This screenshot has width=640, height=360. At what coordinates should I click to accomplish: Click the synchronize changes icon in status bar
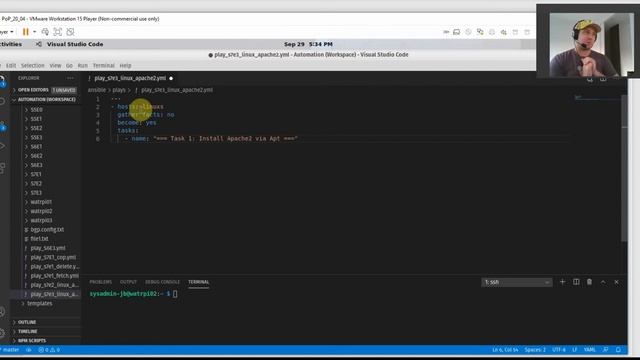[29, 350]
